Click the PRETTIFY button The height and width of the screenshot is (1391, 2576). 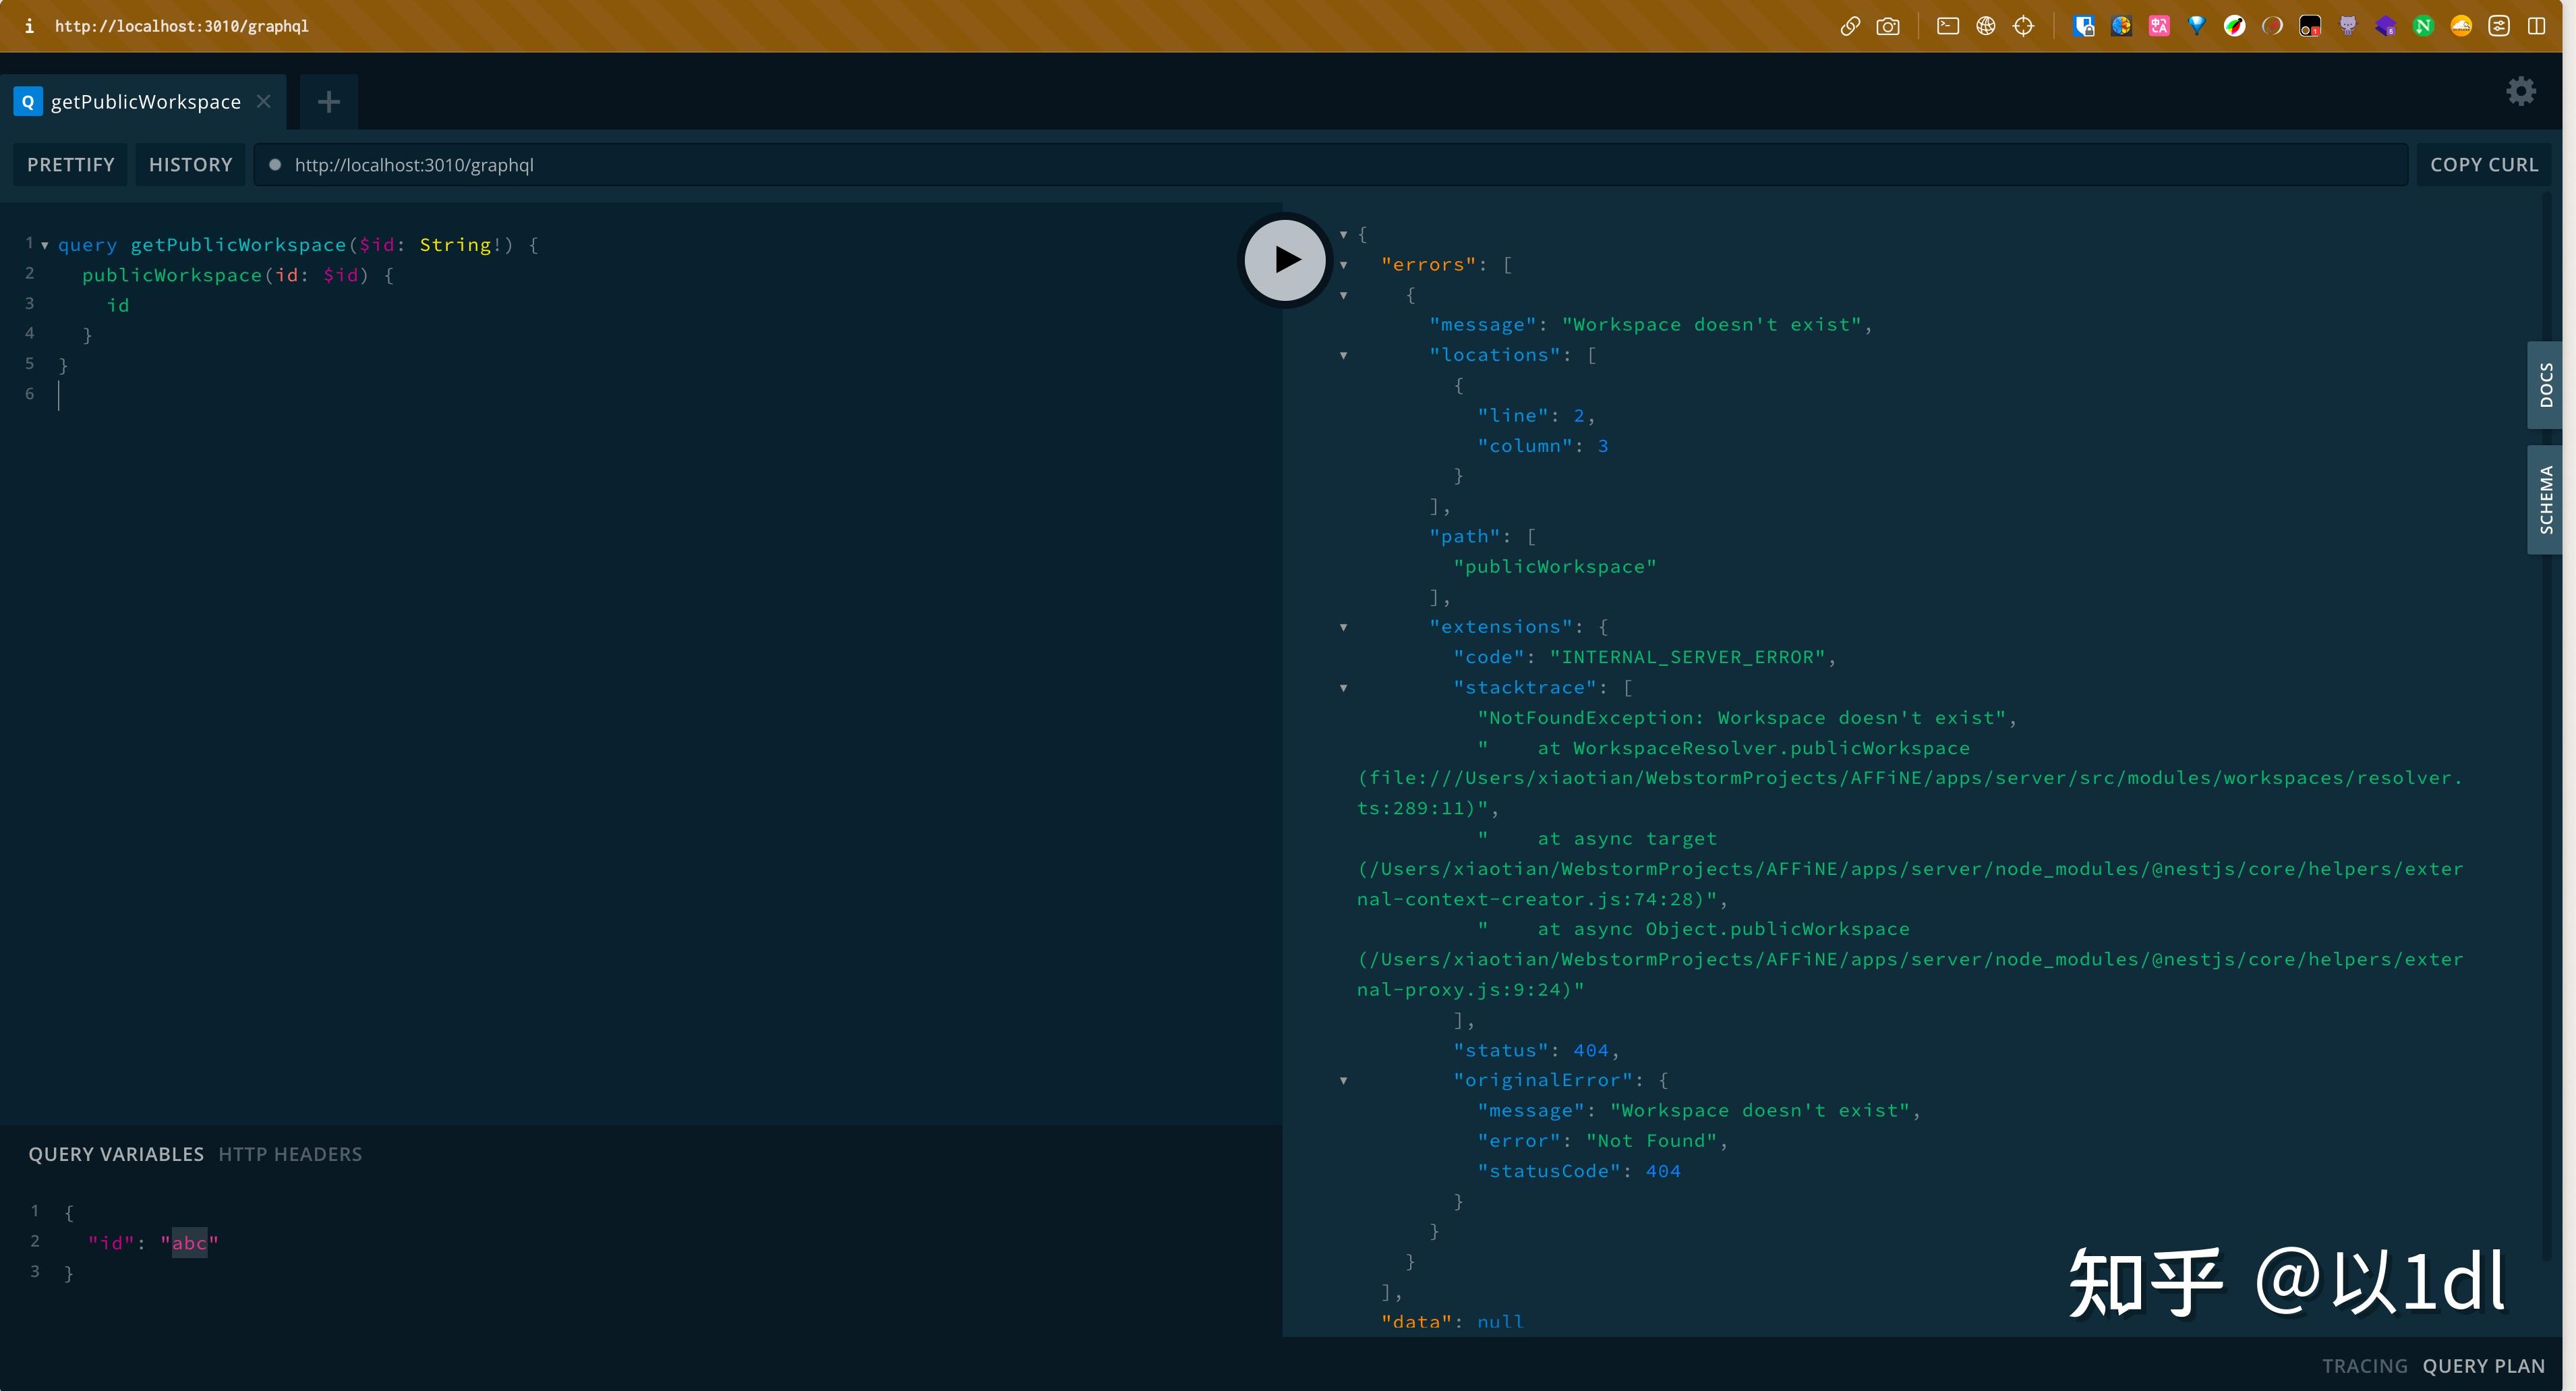tap(71, 165)
